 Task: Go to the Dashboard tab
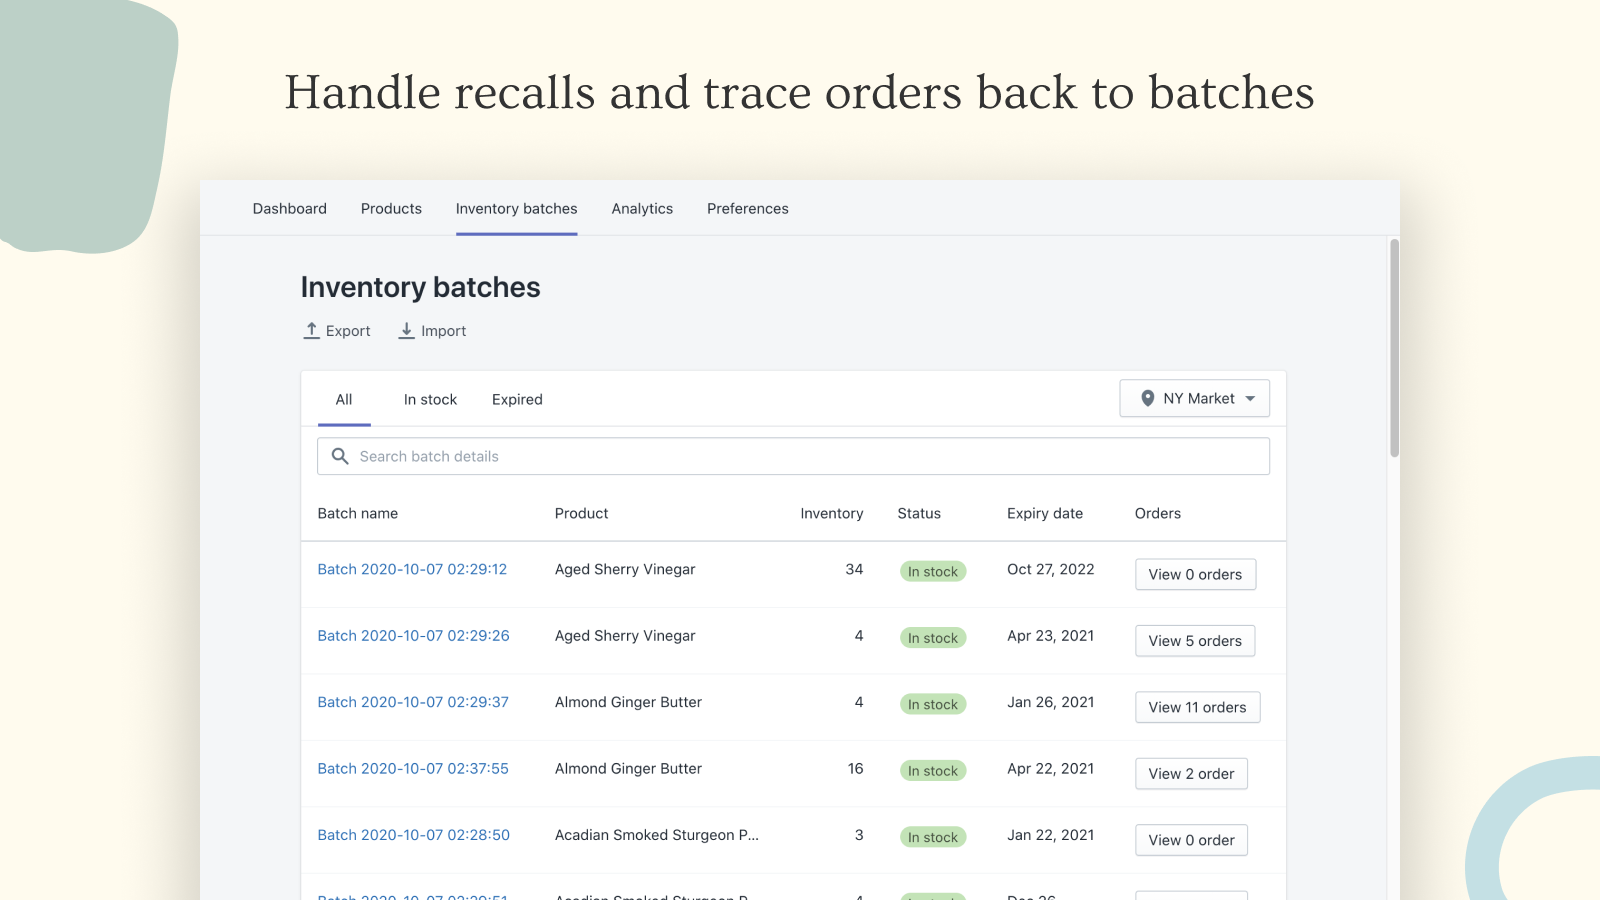pos(289,208)
